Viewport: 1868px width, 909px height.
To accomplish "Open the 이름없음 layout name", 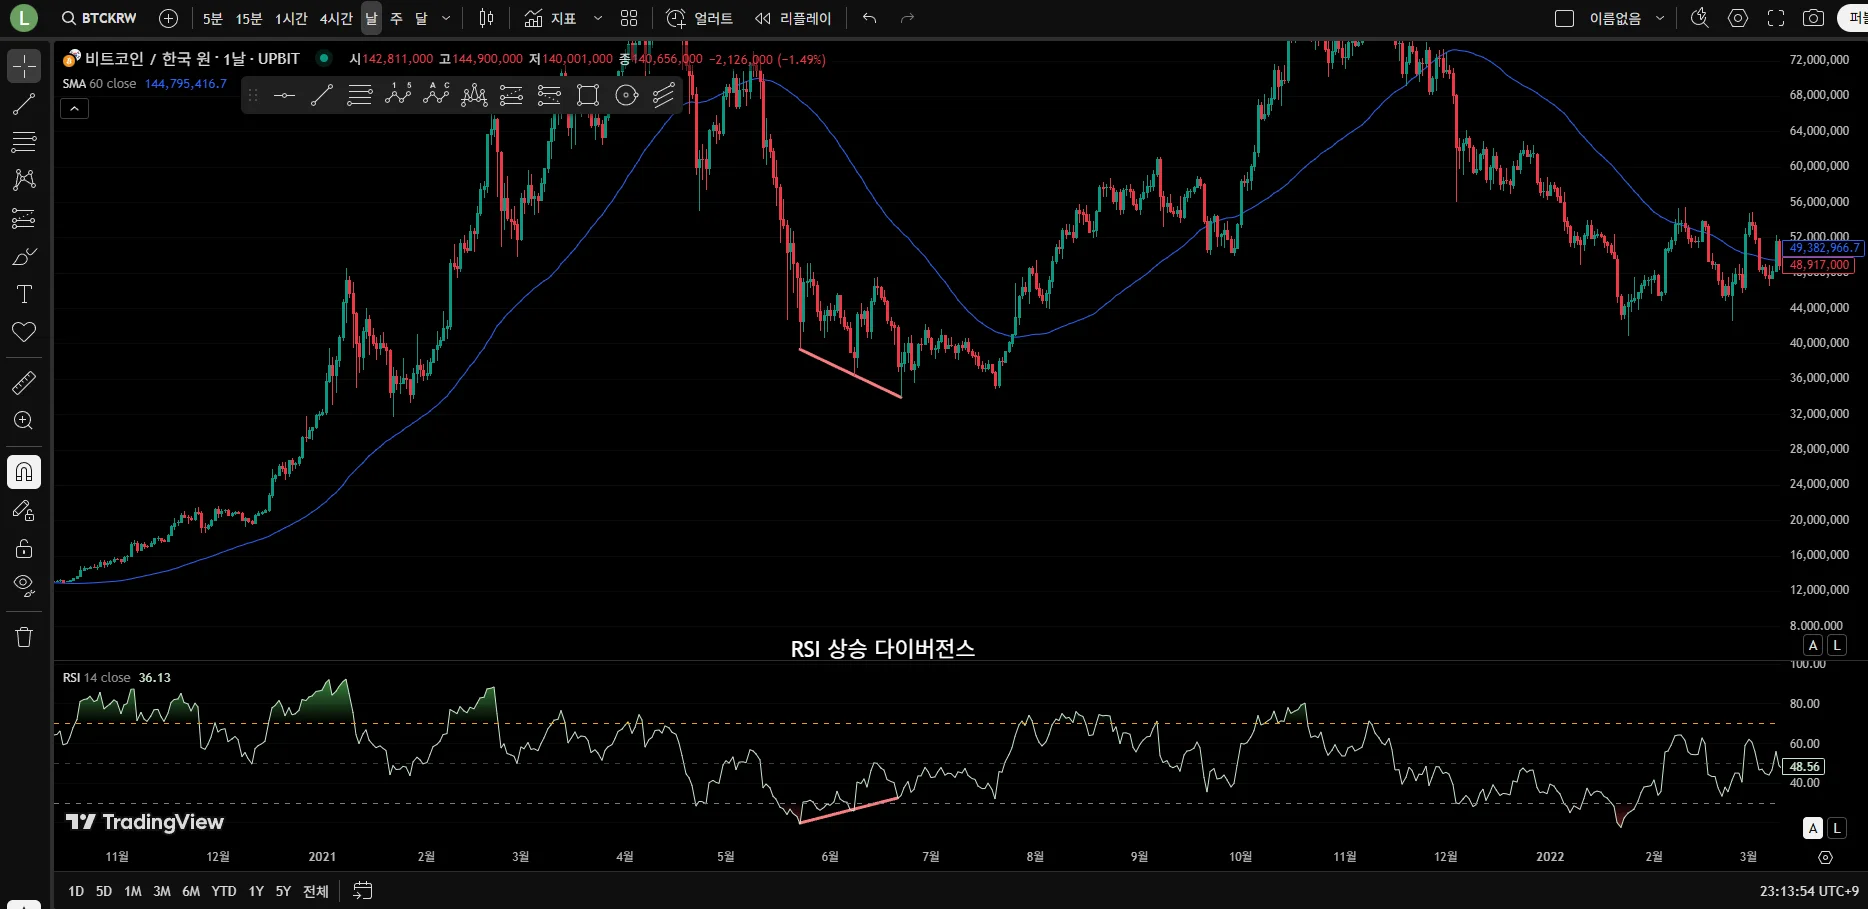I will (1615, 18).
